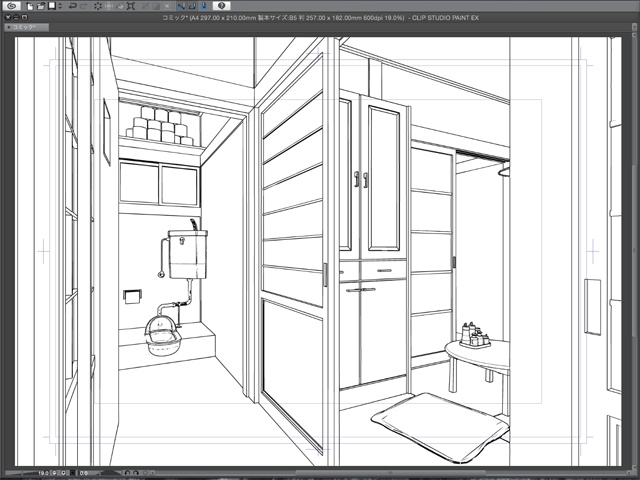Switch to the コミック* canvas tab
Viewport: 640px width, 480px height.
[x=26, y=27]
